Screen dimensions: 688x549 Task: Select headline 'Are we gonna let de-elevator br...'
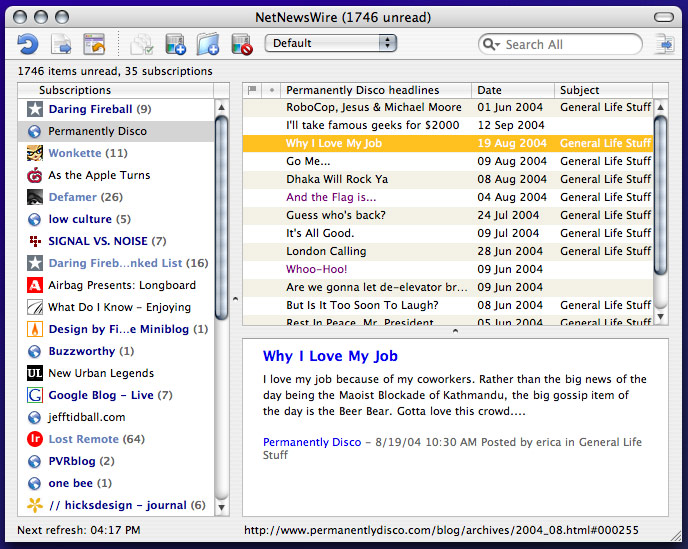(448, 287)
